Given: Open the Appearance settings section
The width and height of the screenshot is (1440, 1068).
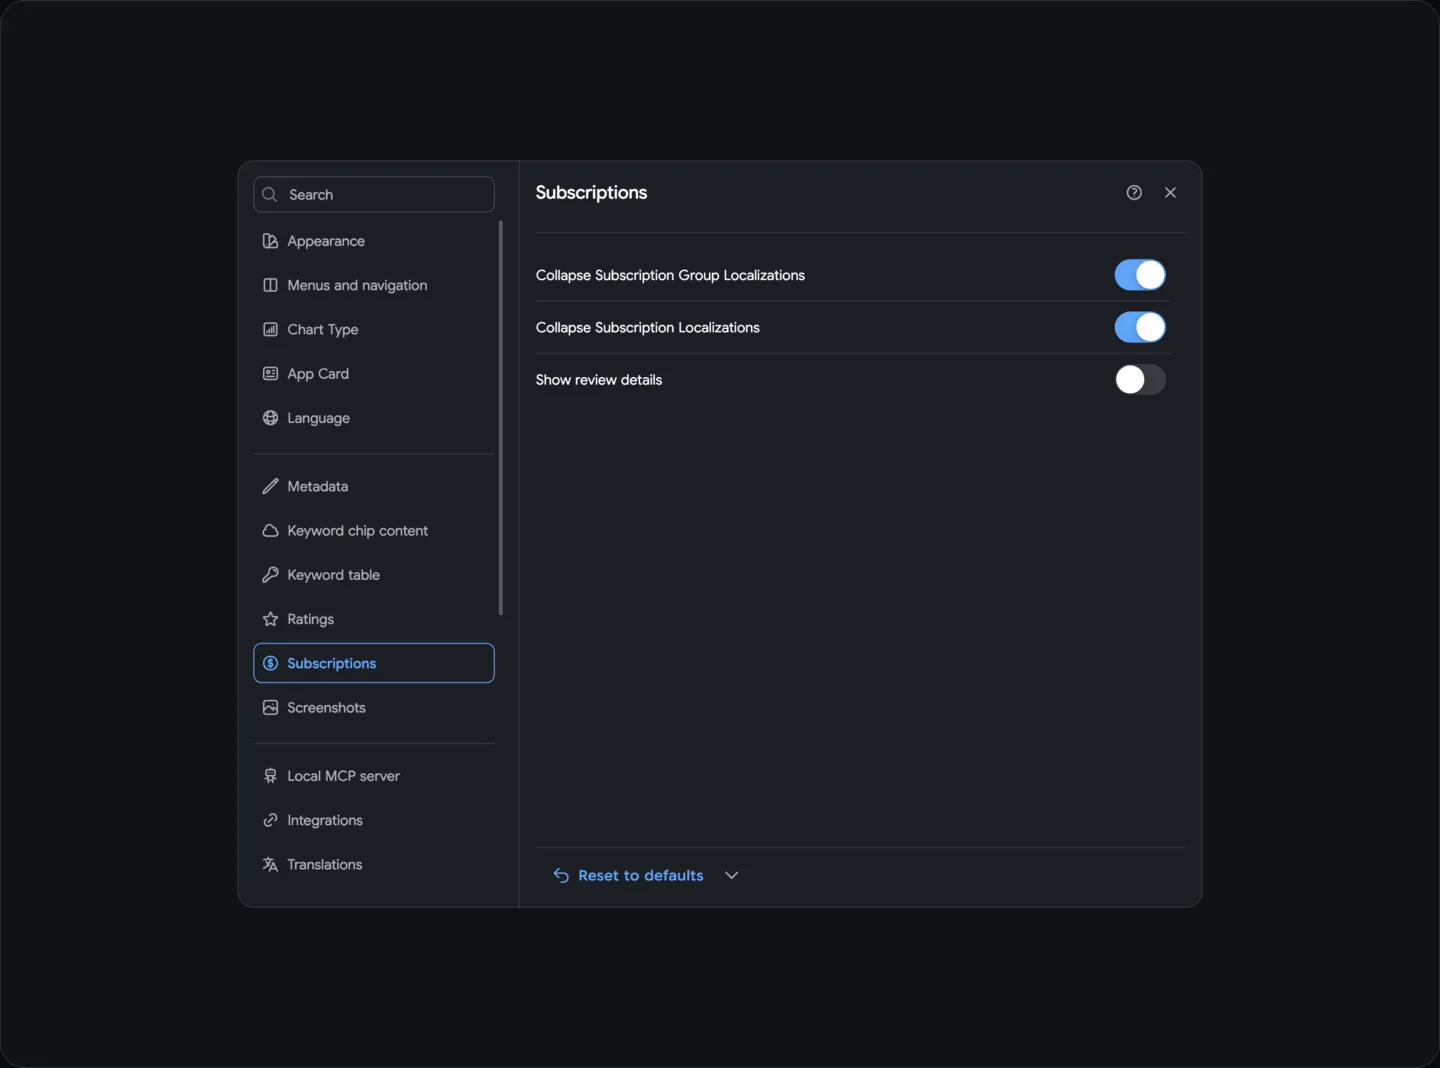Looking at the screenshot, I should pyautogui.click(x=374, y=241).
